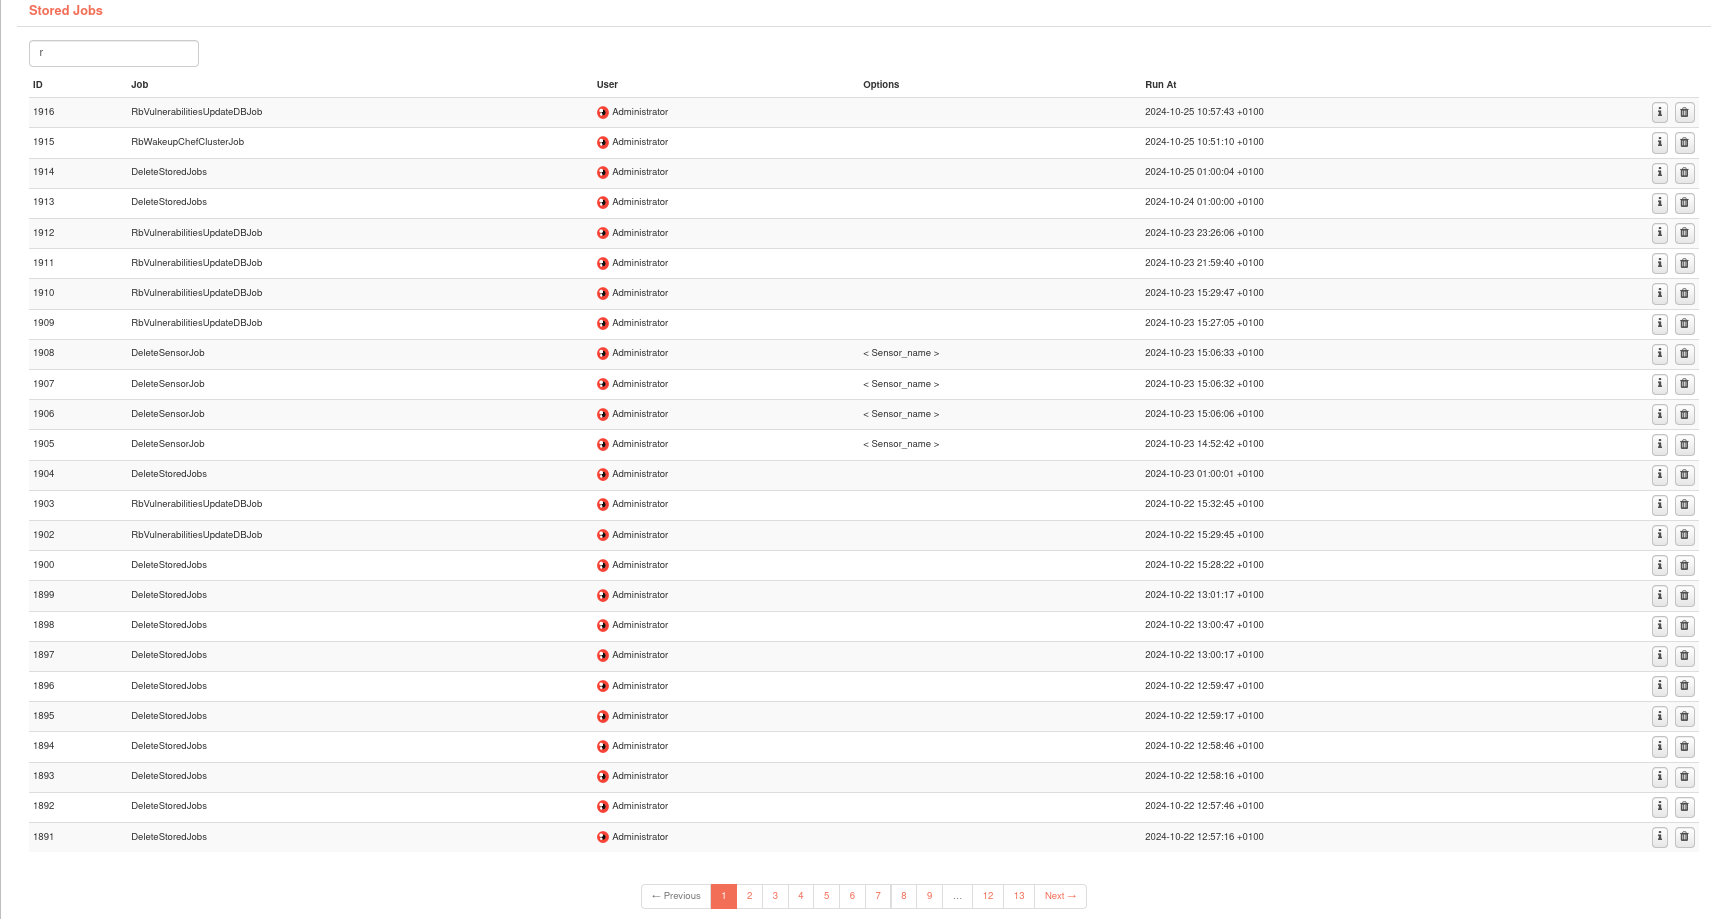The height and width of the screenshot is (919, 1727).
Task: Go to page 7
Action: point(878,896)
